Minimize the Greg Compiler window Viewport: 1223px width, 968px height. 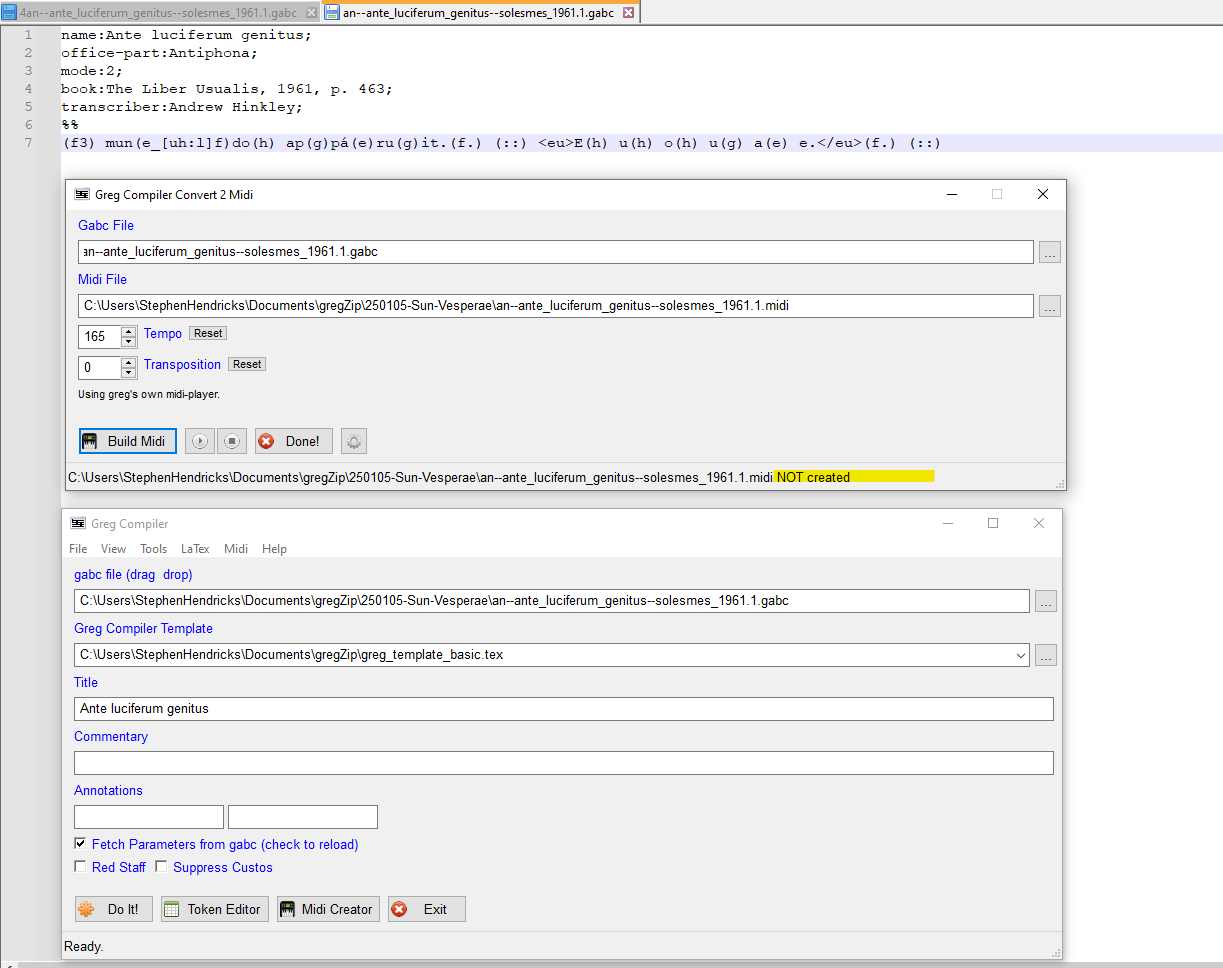click(x=946, y=523)
